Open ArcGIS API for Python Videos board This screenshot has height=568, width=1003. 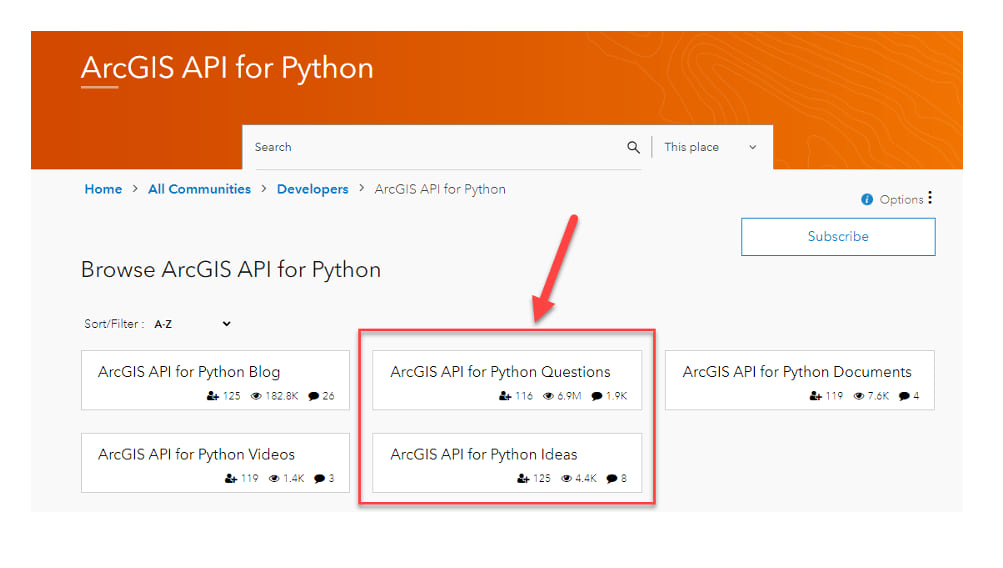(196, 454)
